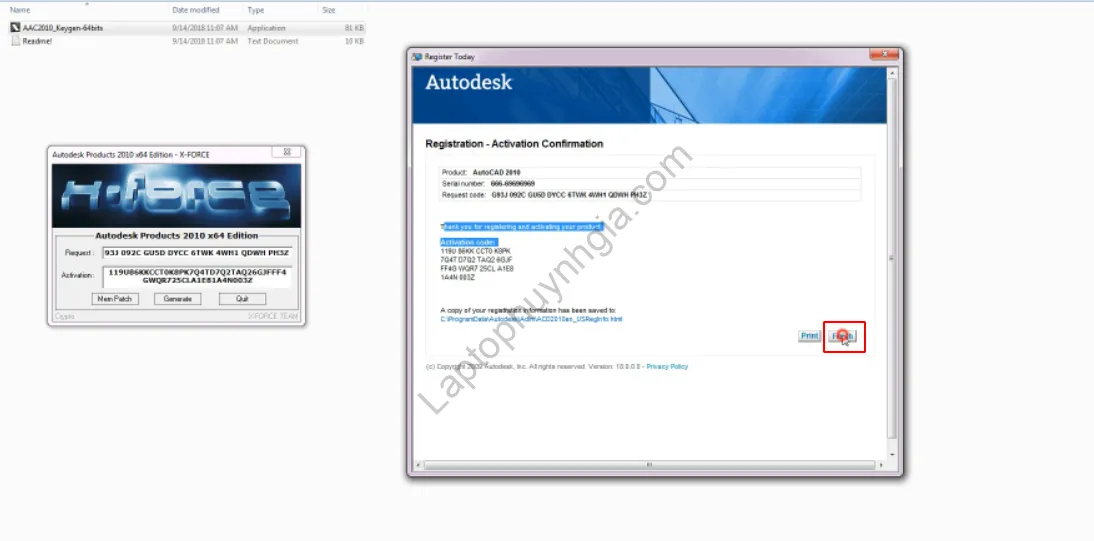The width and height of the screenshot is (1094, 541).
Task: Select the Readme! text document icon
Action: pos(15,41)
